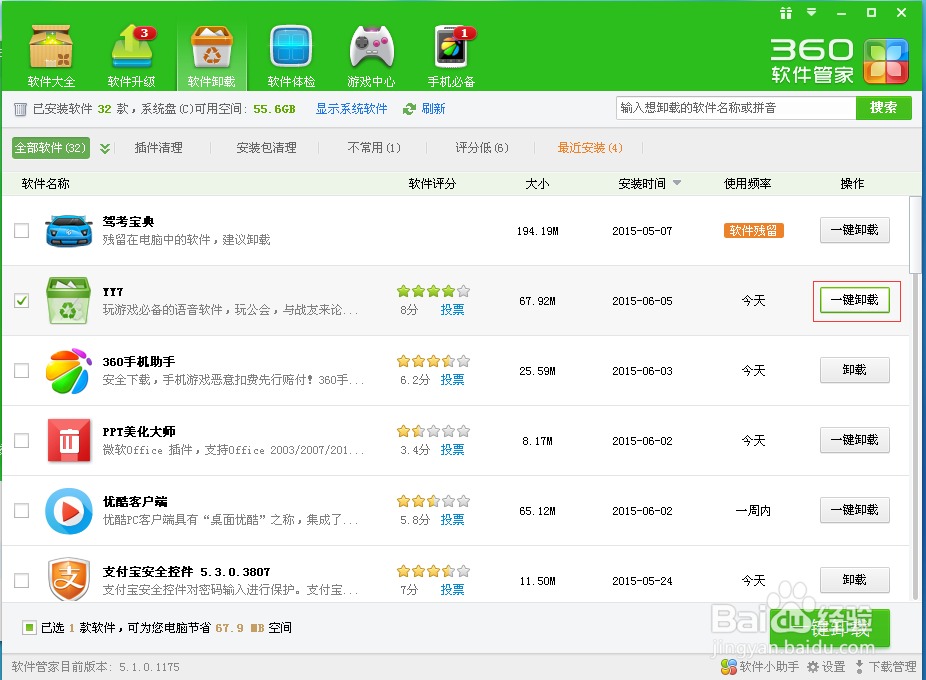The height and width of the screenshot is (680, 926).
Task: Click the 显示系统软件 link
Action: point(351,109)
